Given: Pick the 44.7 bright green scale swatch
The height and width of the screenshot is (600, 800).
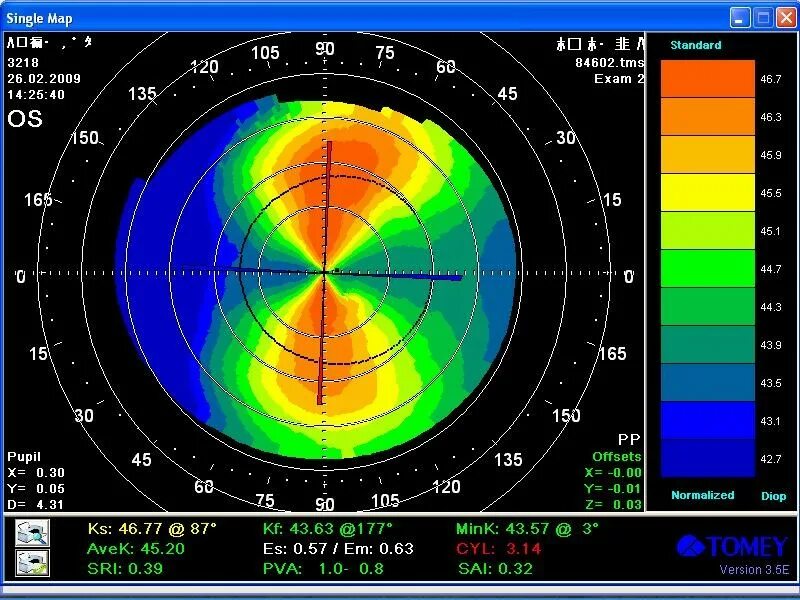Looking at the screenshot, I should click(708, 268).
